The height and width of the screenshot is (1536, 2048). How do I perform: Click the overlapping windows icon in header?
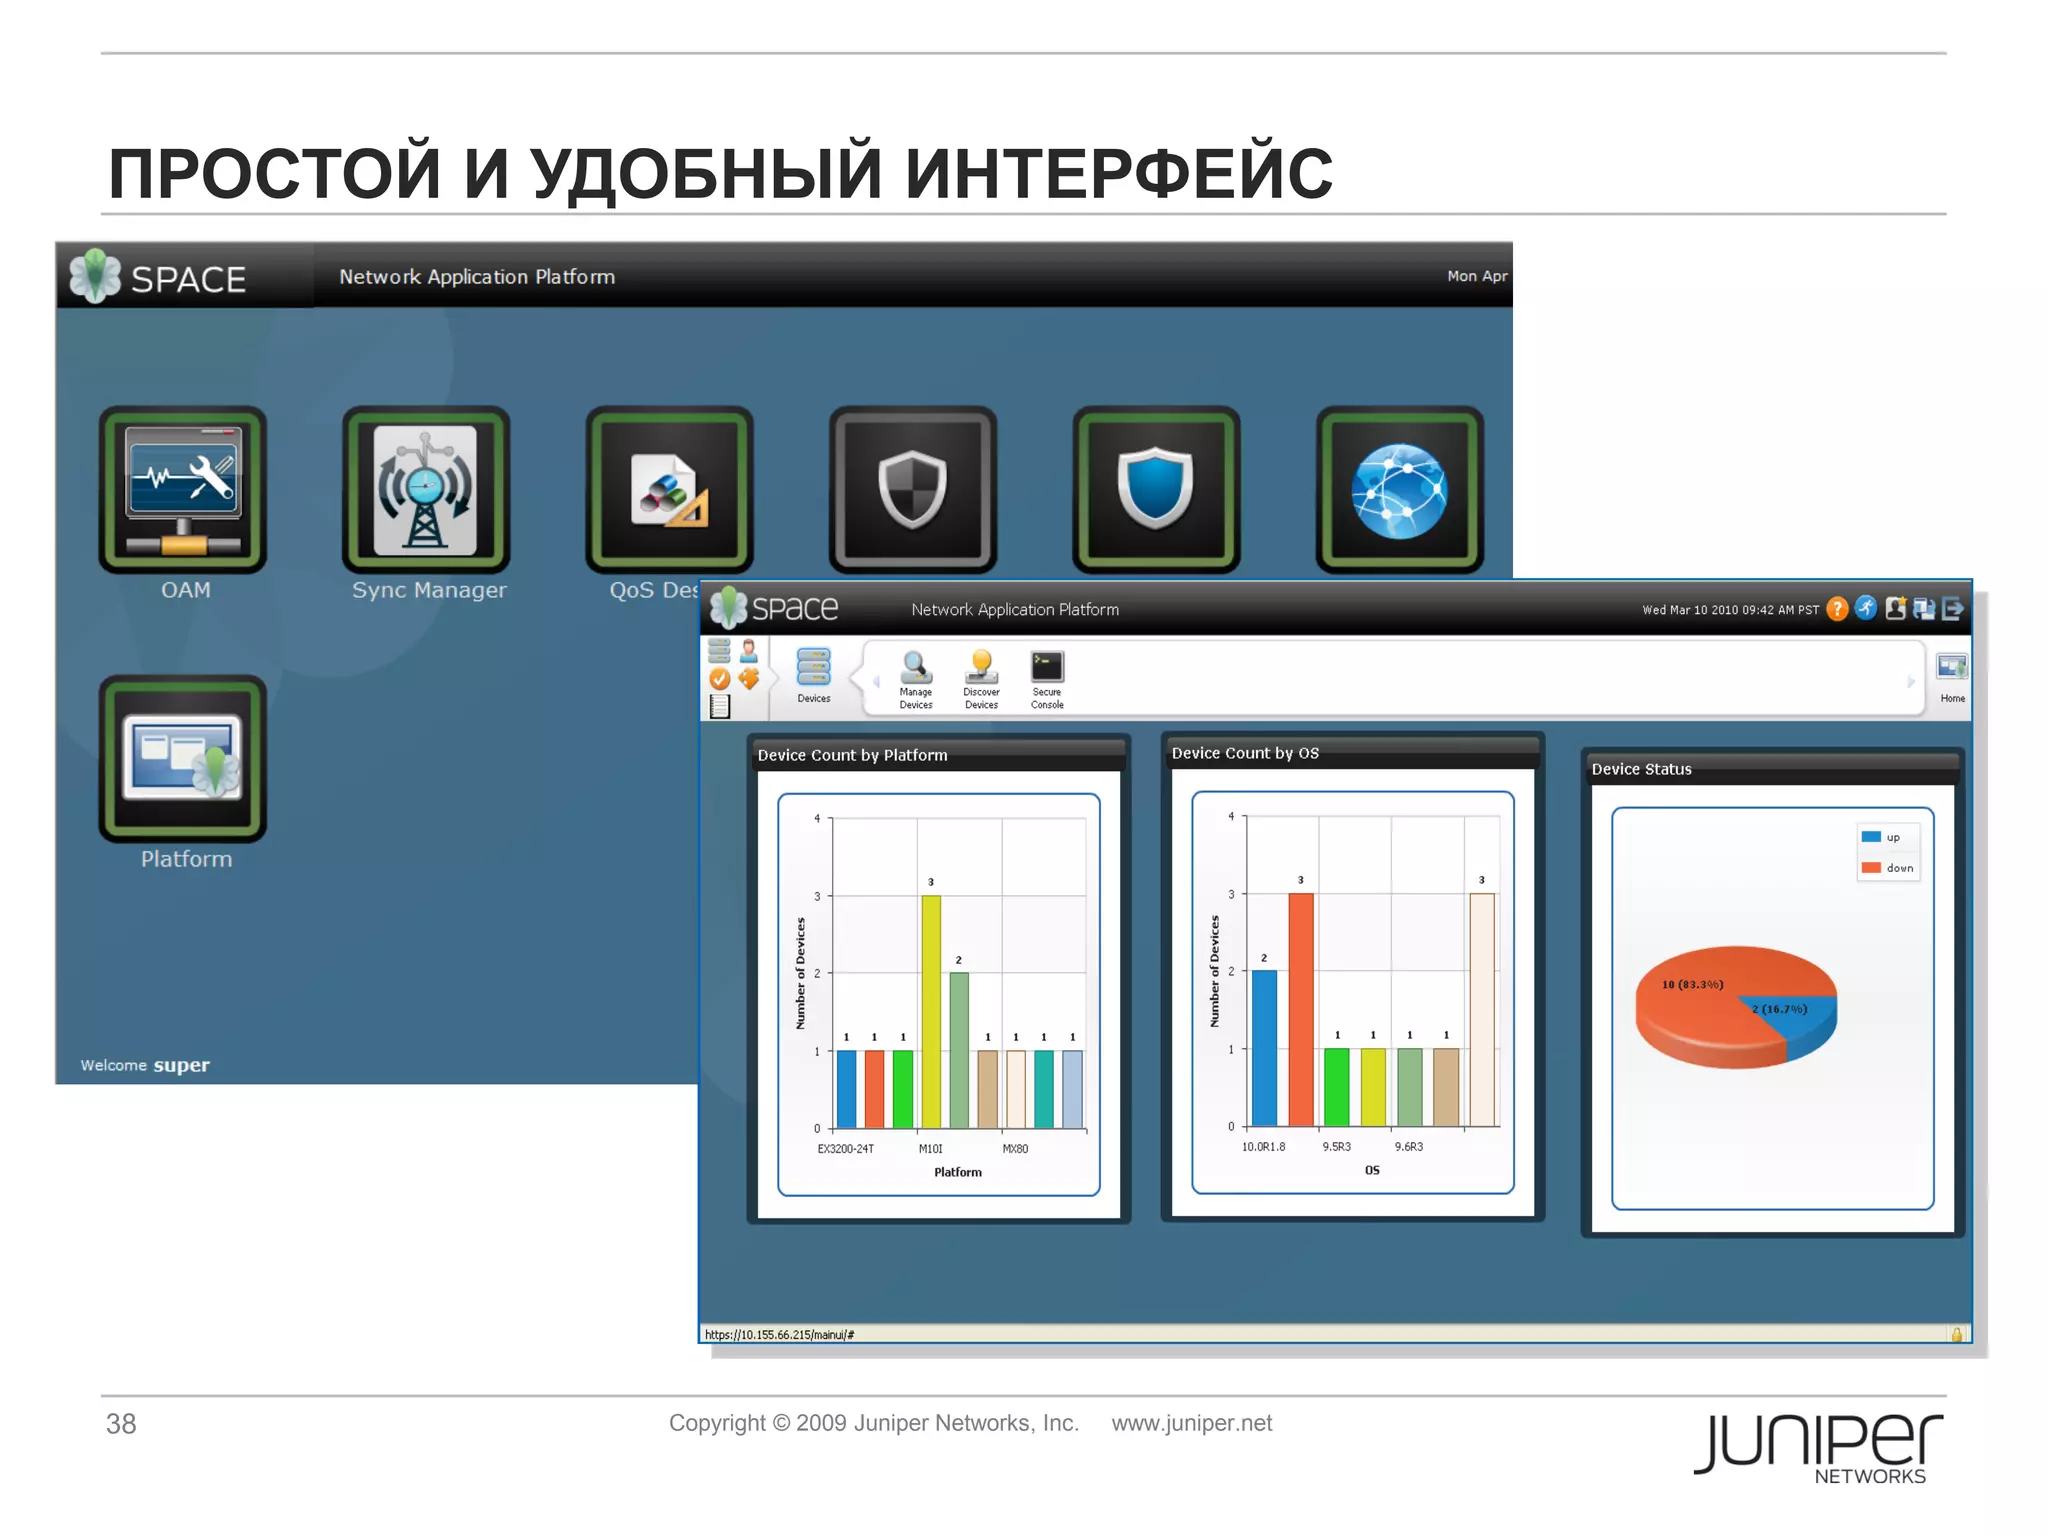coord(1924,608)
